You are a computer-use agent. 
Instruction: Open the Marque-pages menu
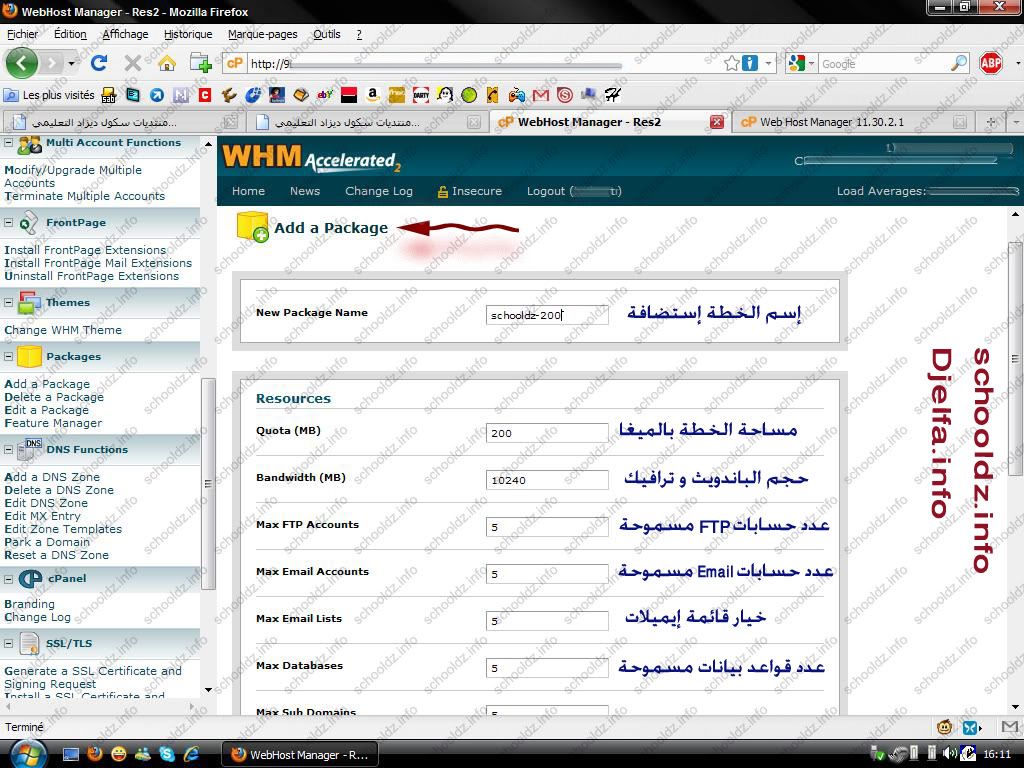pos(263,34)
